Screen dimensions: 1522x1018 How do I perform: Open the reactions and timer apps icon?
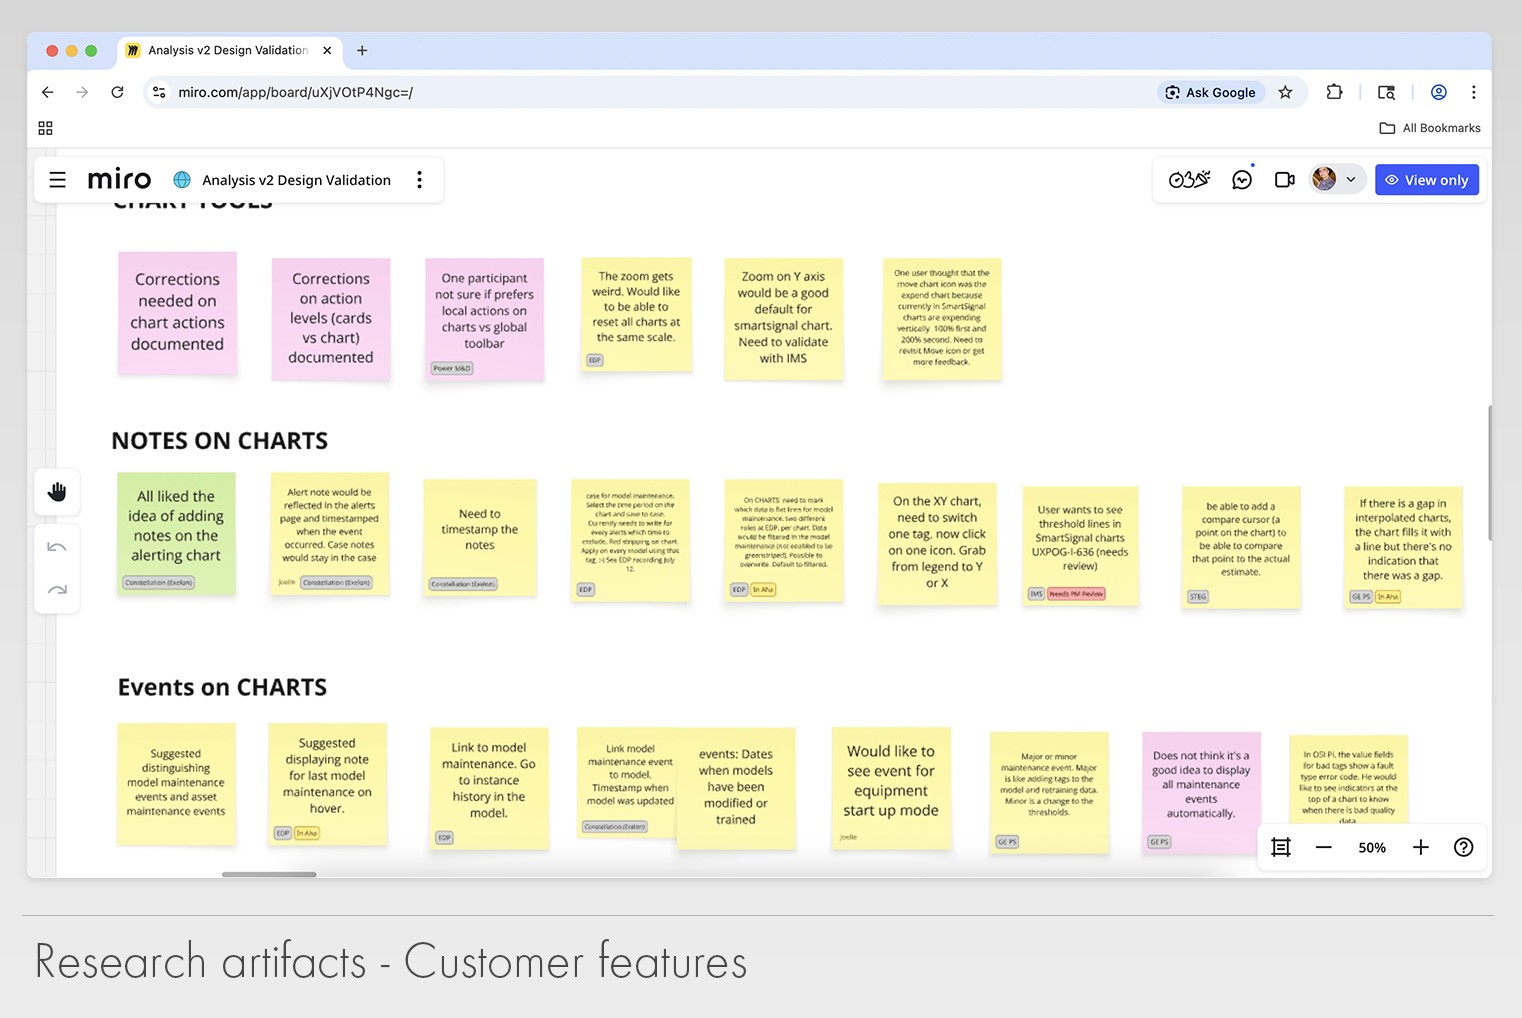coord(1189,180)
